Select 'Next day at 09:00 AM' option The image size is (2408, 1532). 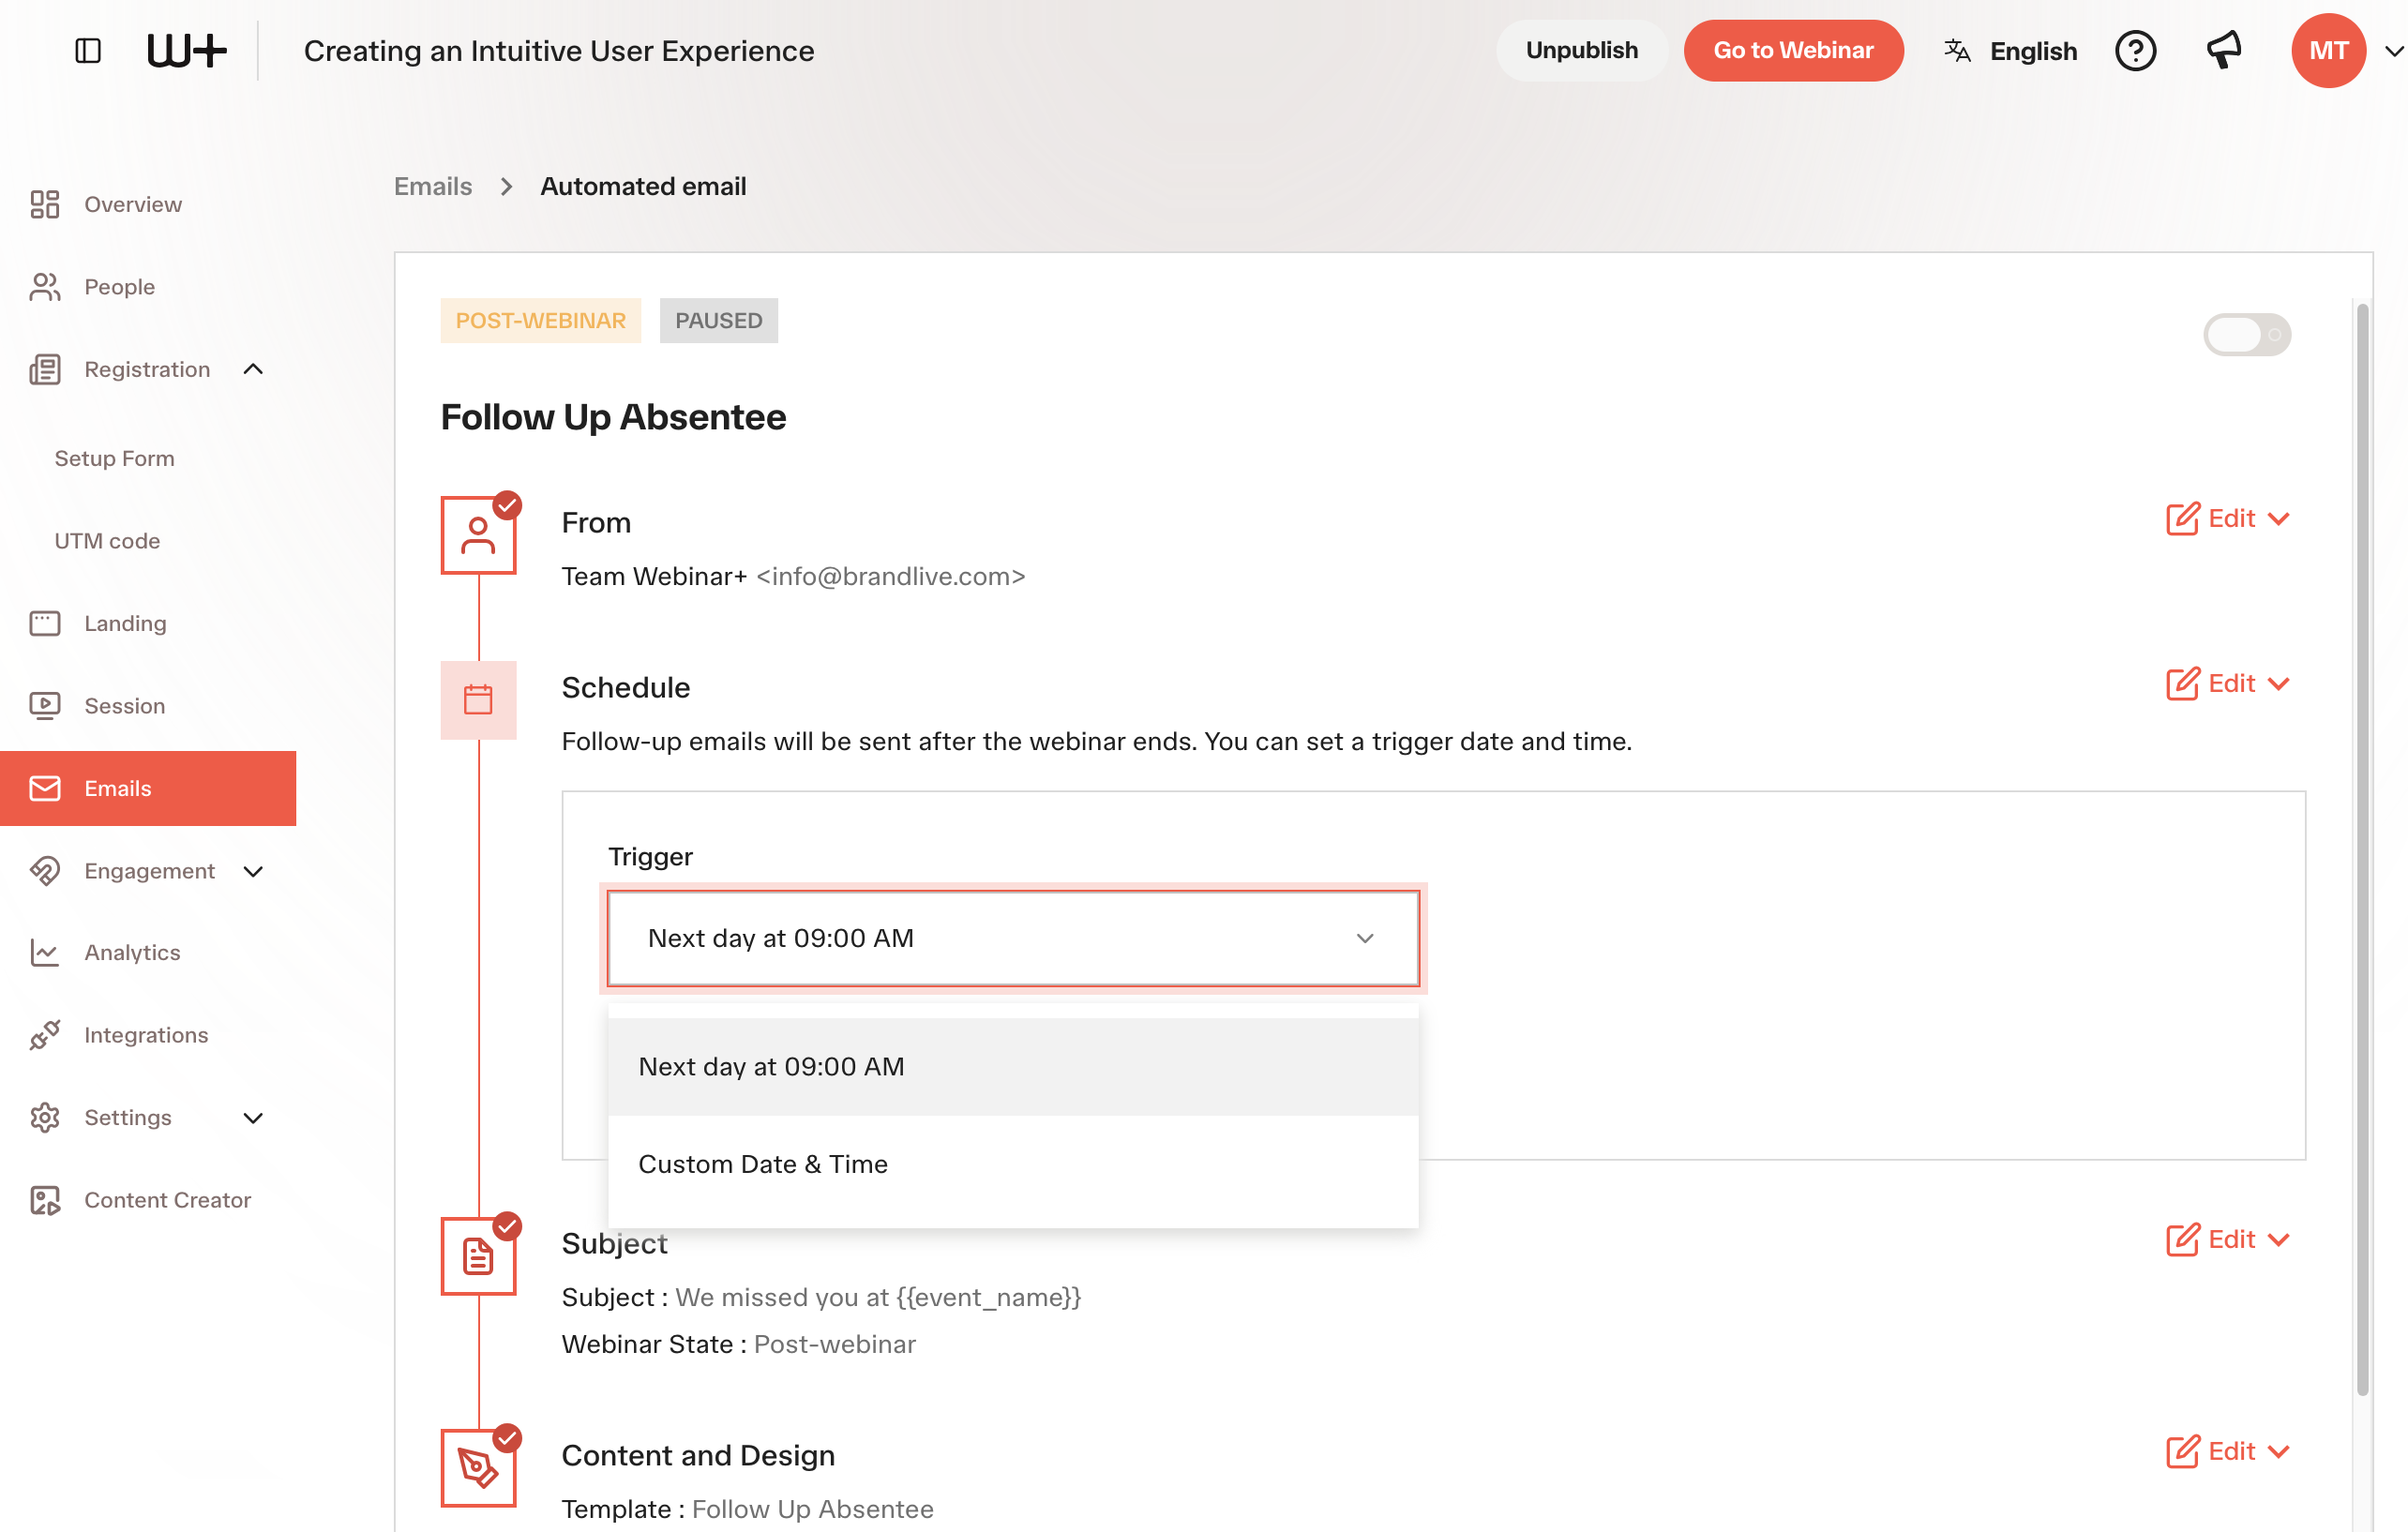click(x=1013, y=1067)
